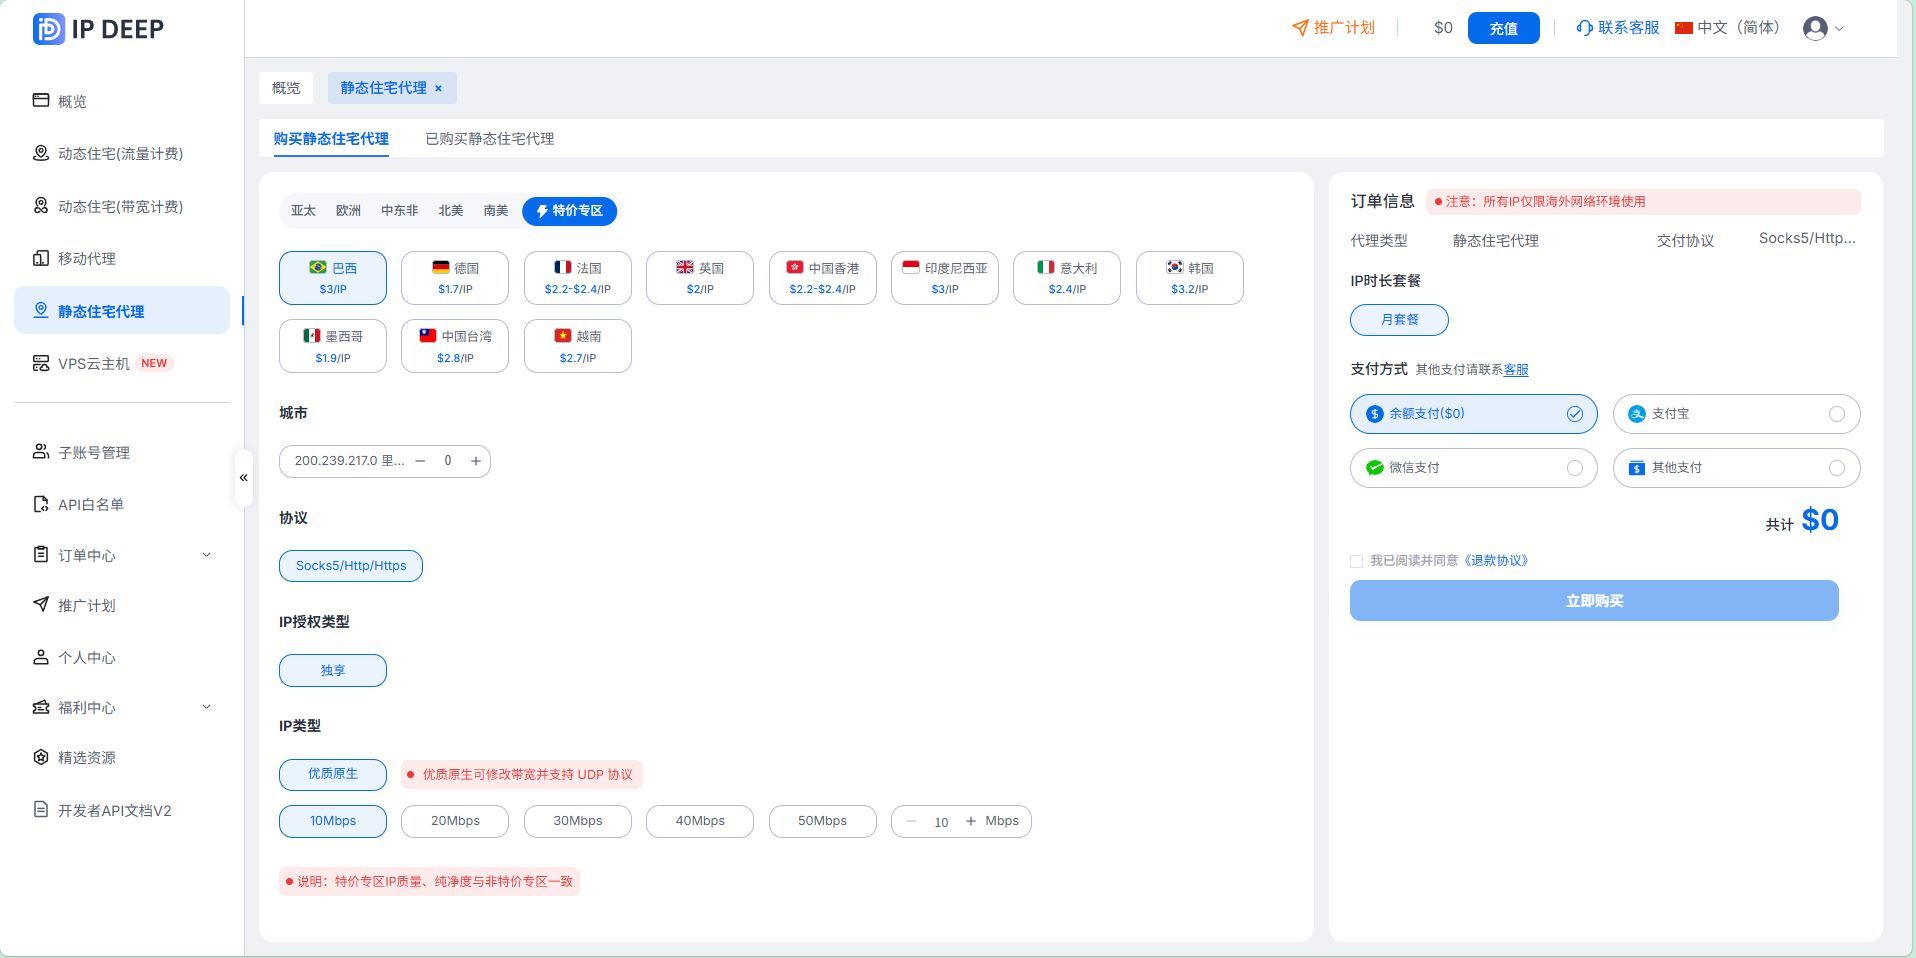This screenshot has height=958, width=1916.
Task: Select the 50Mbps bandwidth option
Action: (x=822, y=821)
